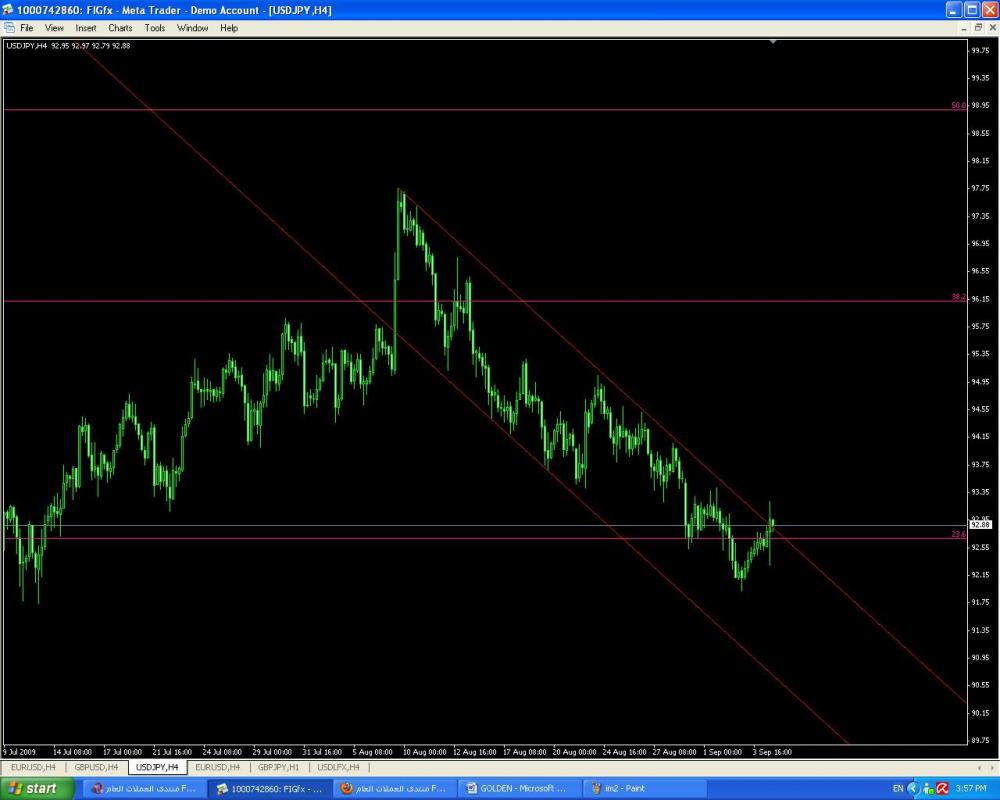This screenshot has width=1000, height=800.
Task: Click the 50.0 Fibonacci level label
Action: [x=958, y=105]
